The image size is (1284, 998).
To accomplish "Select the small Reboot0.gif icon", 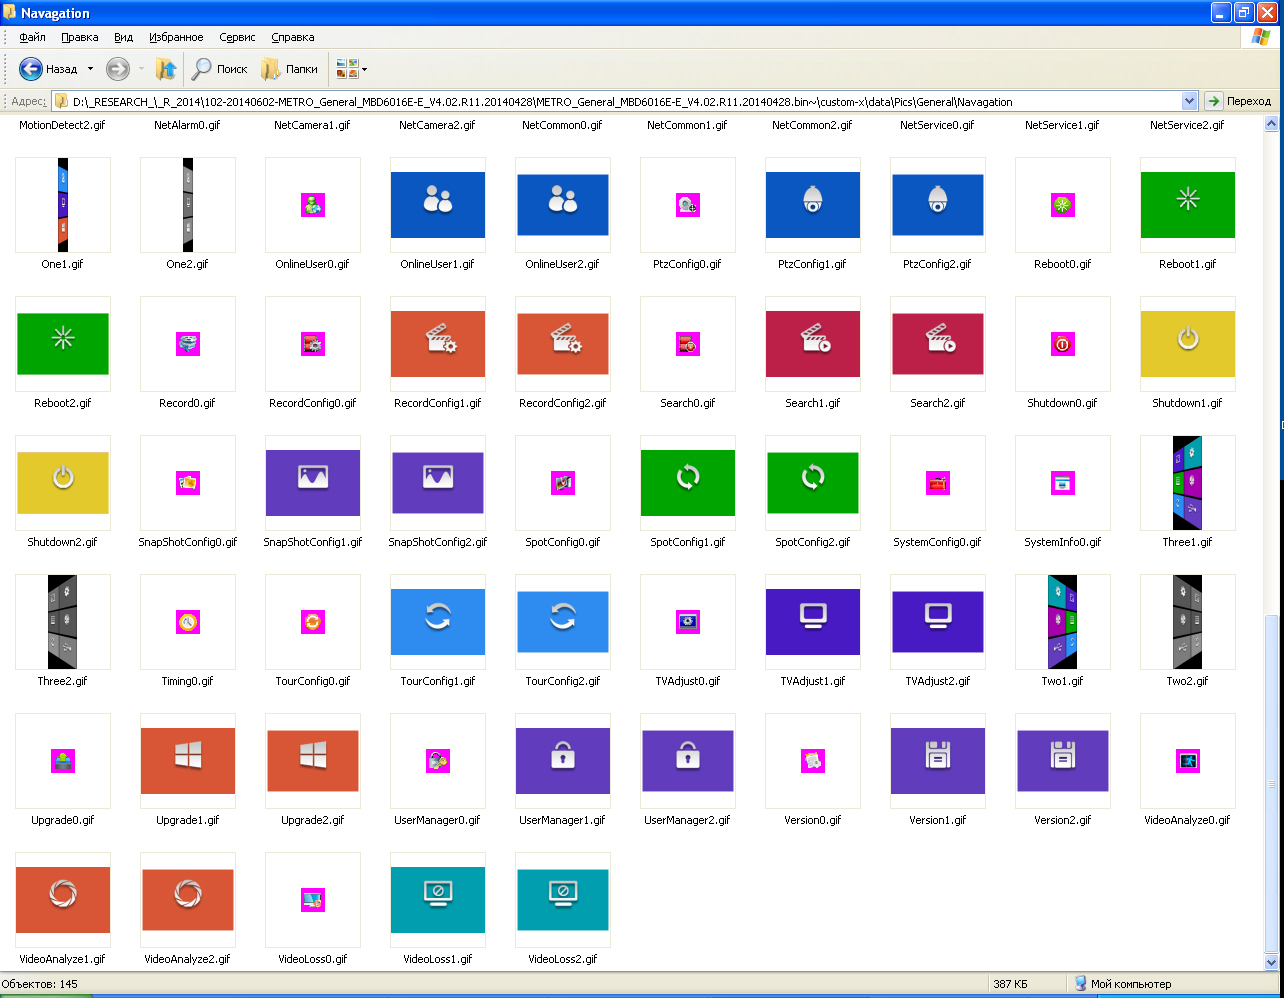I will (x=1062, y=205).
